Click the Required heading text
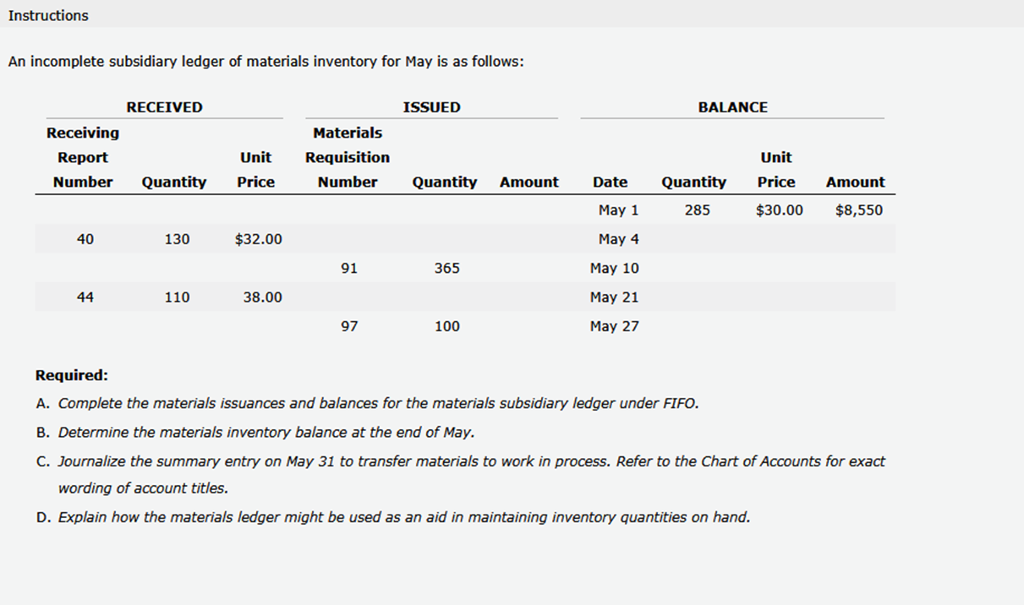1024x605 pixels. pos(71,375)
